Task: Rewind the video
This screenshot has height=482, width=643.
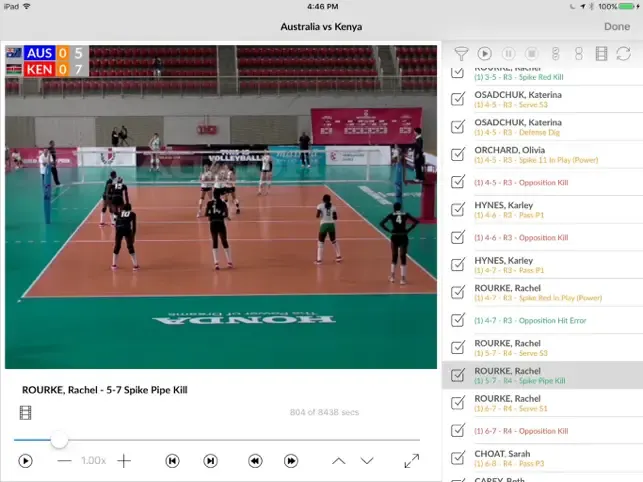Action: click(255, 461)
